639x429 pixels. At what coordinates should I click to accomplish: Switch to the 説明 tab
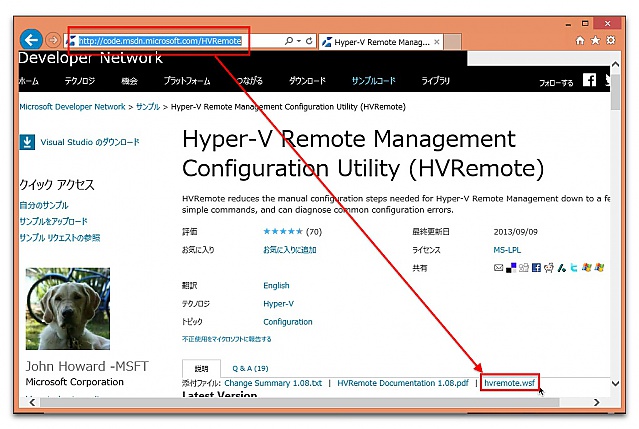201,368
